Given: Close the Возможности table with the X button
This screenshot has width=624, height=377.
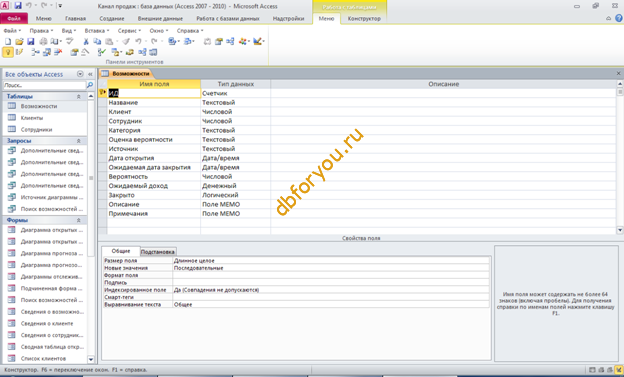Looking at the screenshot, I should point(618,74).
